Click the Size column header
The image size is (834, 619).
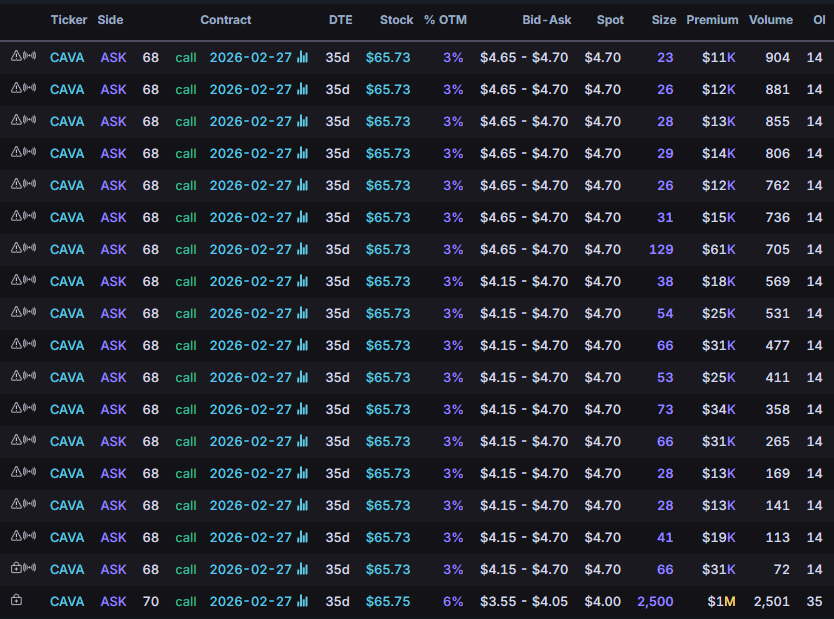(x=662, y=19)
